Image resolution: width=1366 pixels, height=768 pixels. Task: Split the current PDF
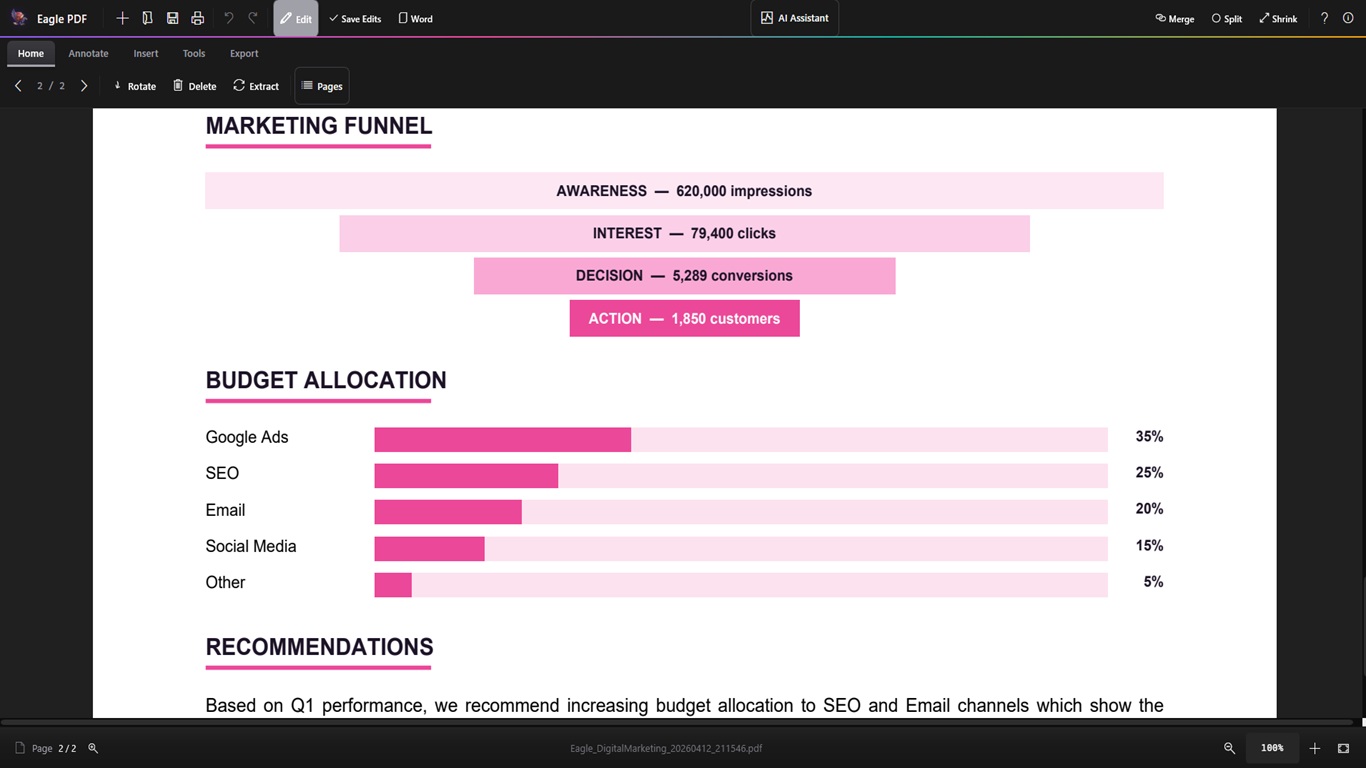coord(1226,18)
